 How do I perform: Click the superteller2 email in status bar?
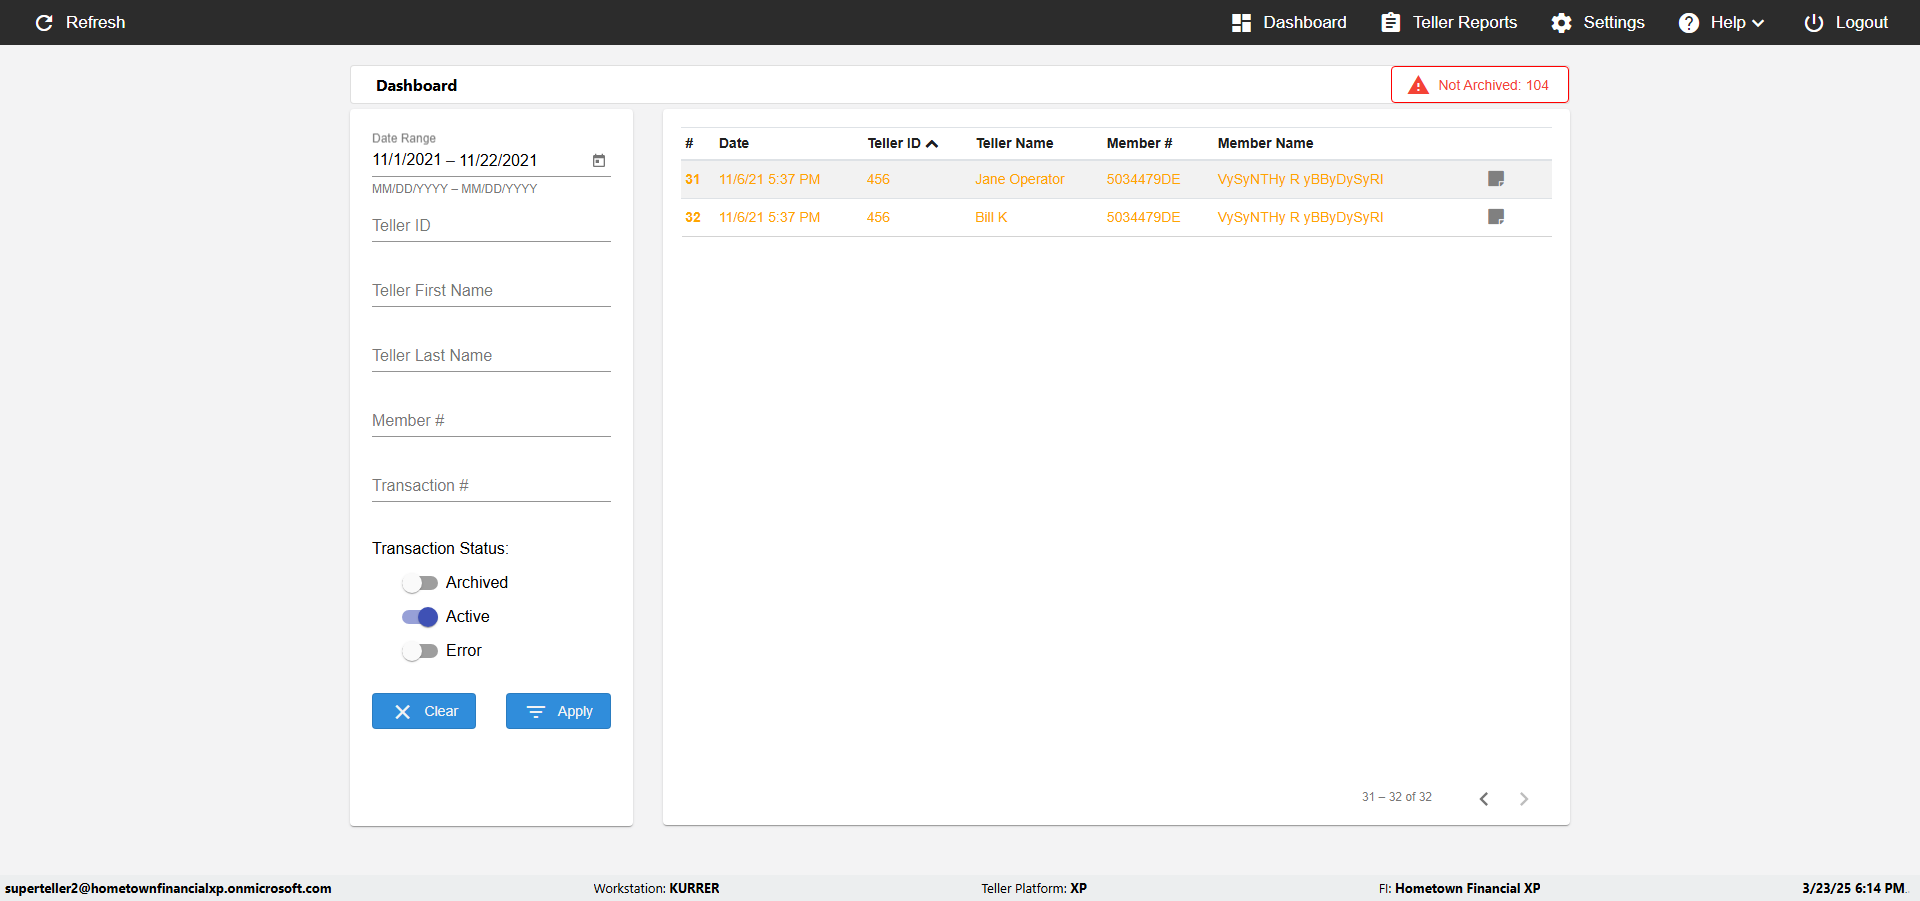(168, 888)
